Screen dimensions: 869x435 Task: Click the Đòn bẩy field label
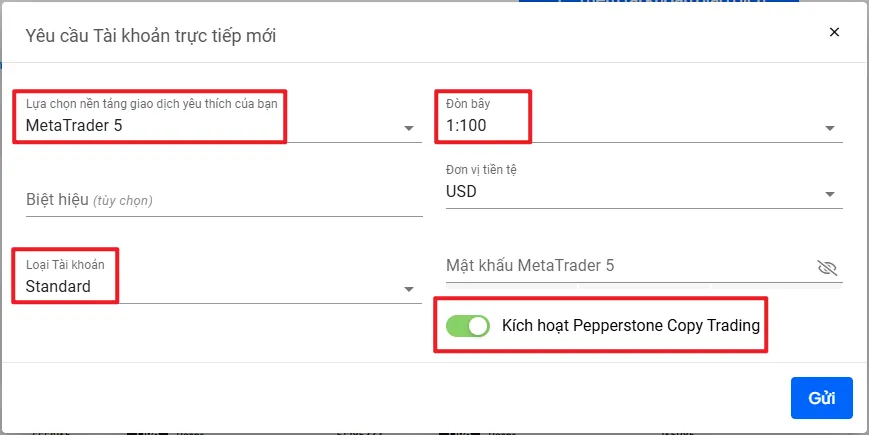click(468, 103)
